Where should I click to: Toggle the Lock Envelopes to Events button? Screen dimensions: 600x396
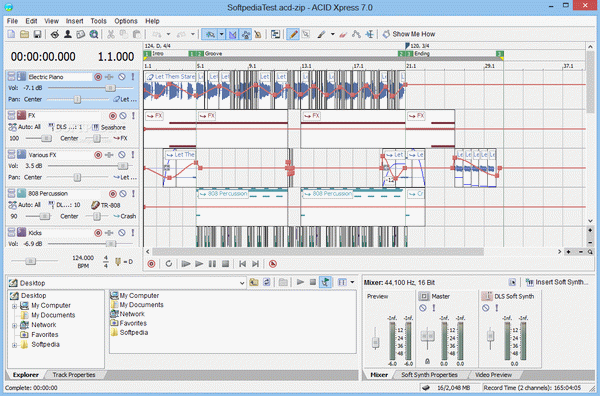(x=245, y=34)
